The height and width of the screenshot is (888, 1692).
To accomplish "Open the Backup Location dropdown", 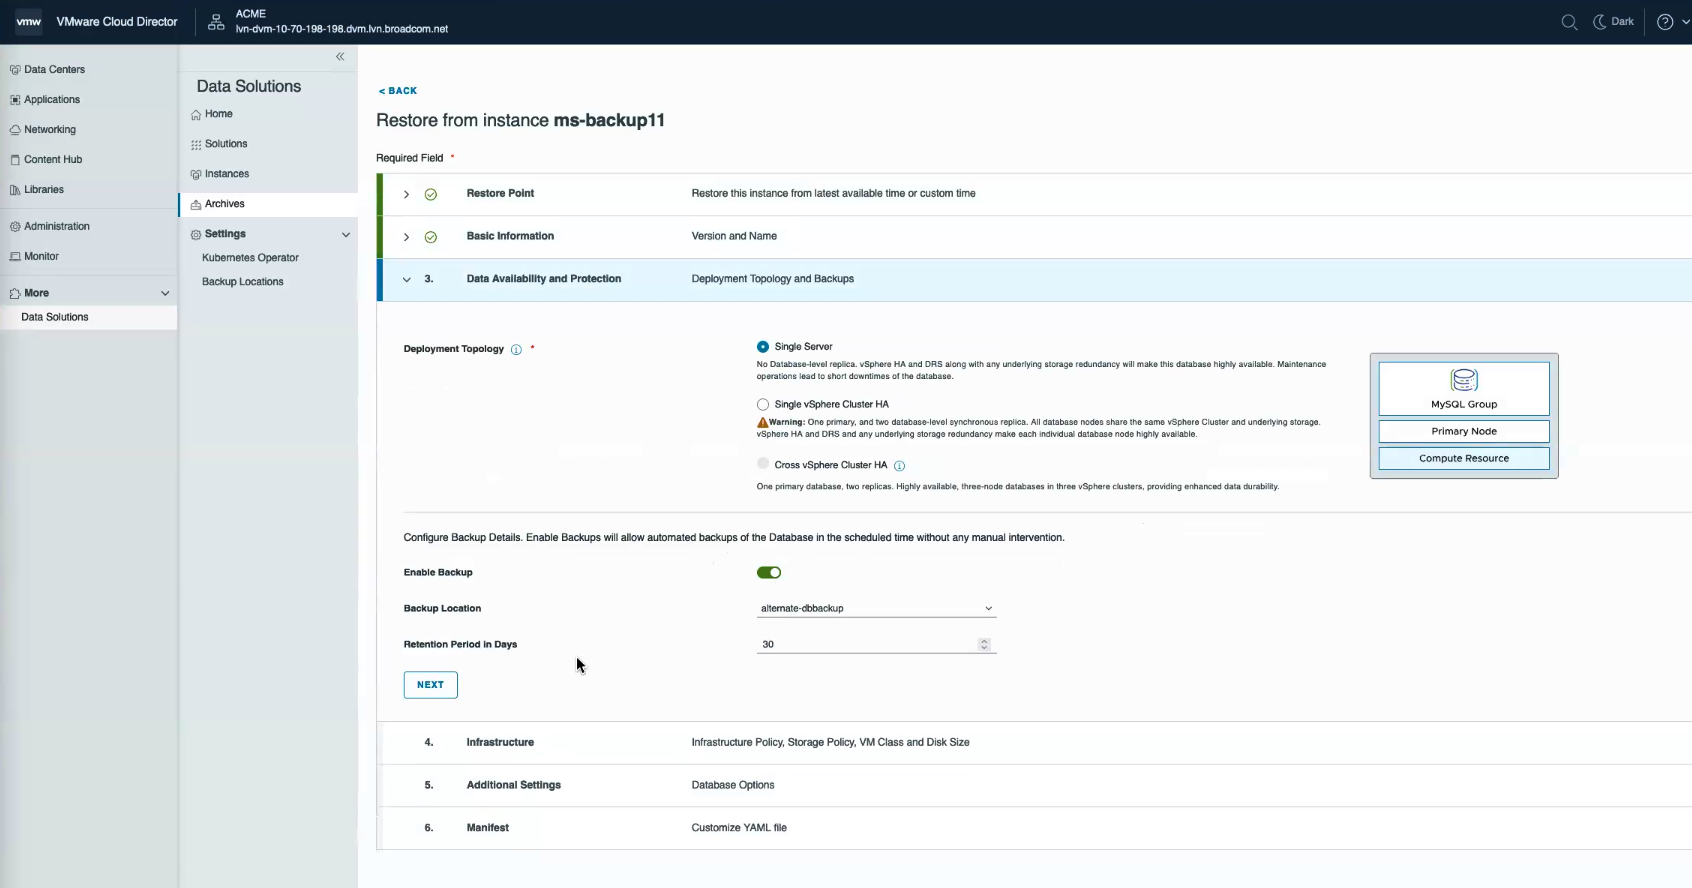I will coord(876,609).
